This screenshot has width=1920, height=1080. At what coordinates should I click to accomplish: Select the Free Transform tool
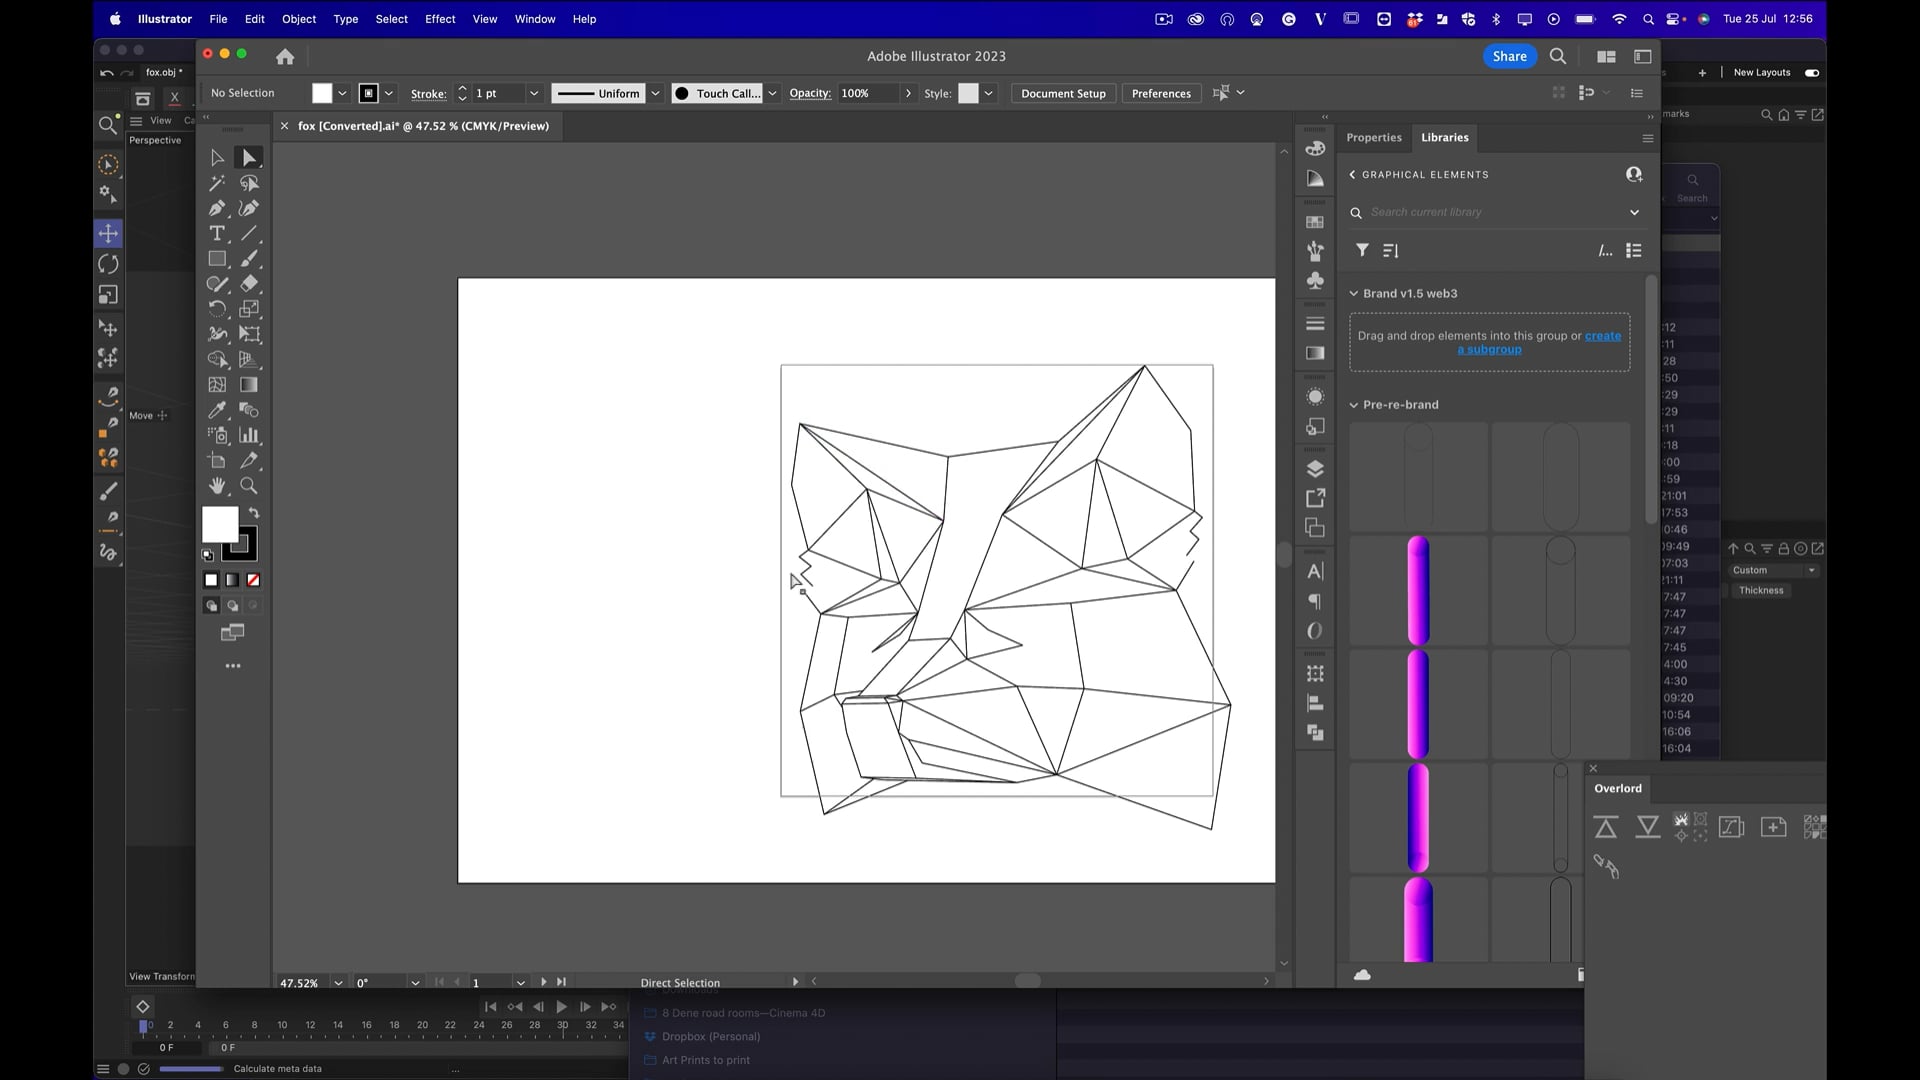[x=249, y=334]
